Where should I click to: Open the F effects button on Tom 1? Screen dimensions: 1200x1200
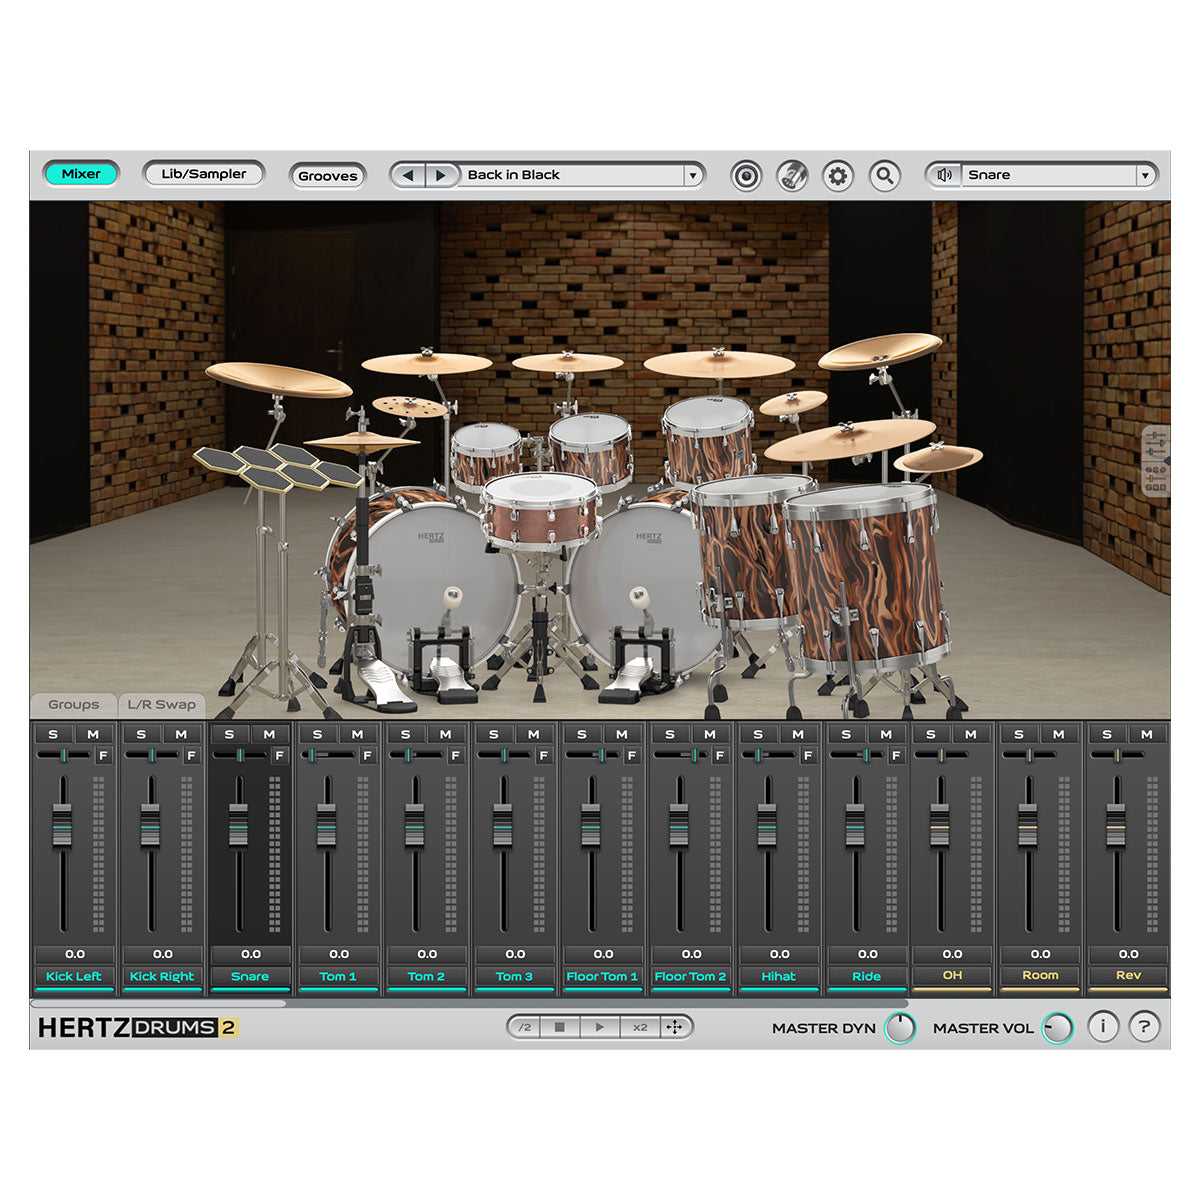click(x=367, y=756)
